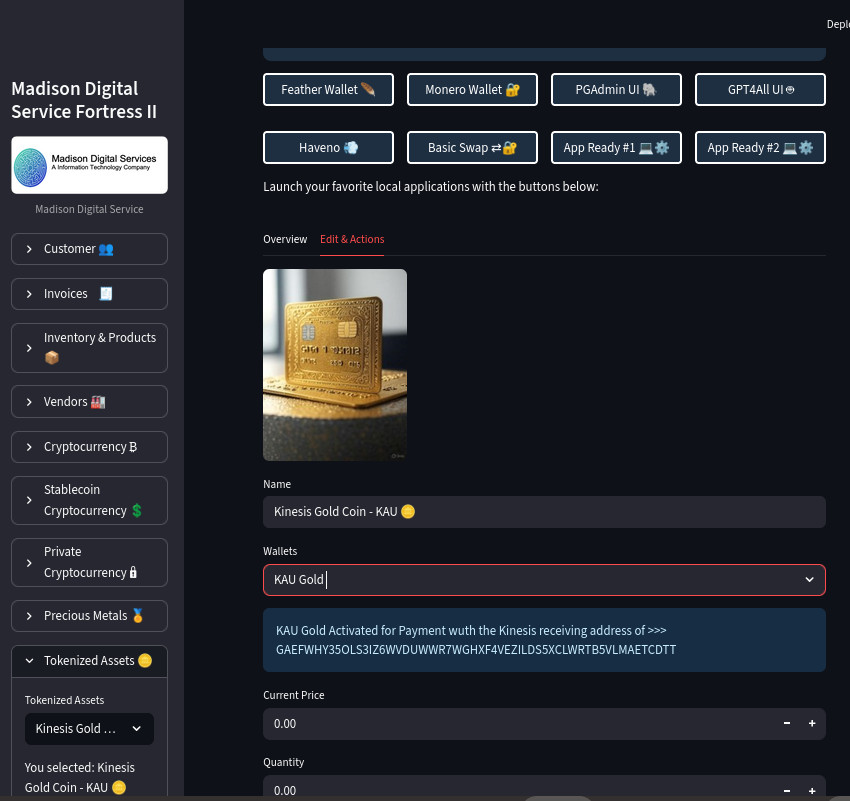Screen dimensions: 850x801
Task: Launch the Haveno application
Action: 328,147
